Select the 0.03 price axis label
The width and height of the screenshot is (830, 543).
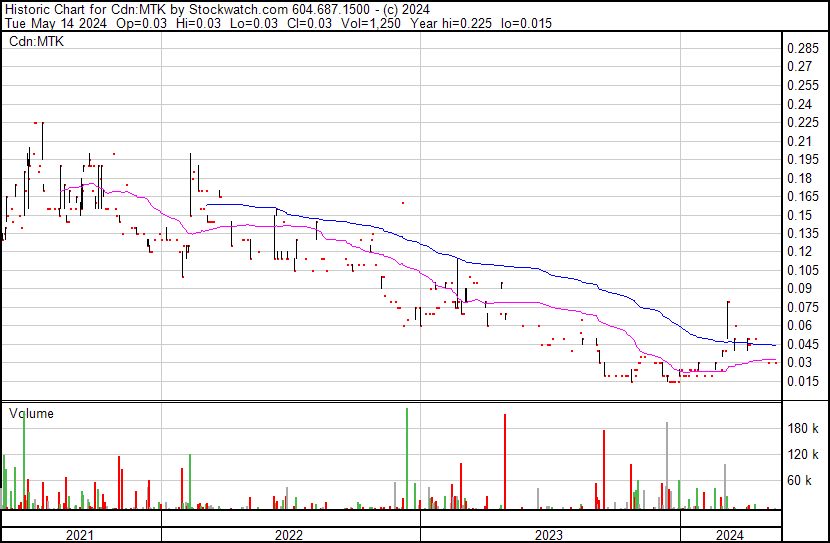coord(799,362)
